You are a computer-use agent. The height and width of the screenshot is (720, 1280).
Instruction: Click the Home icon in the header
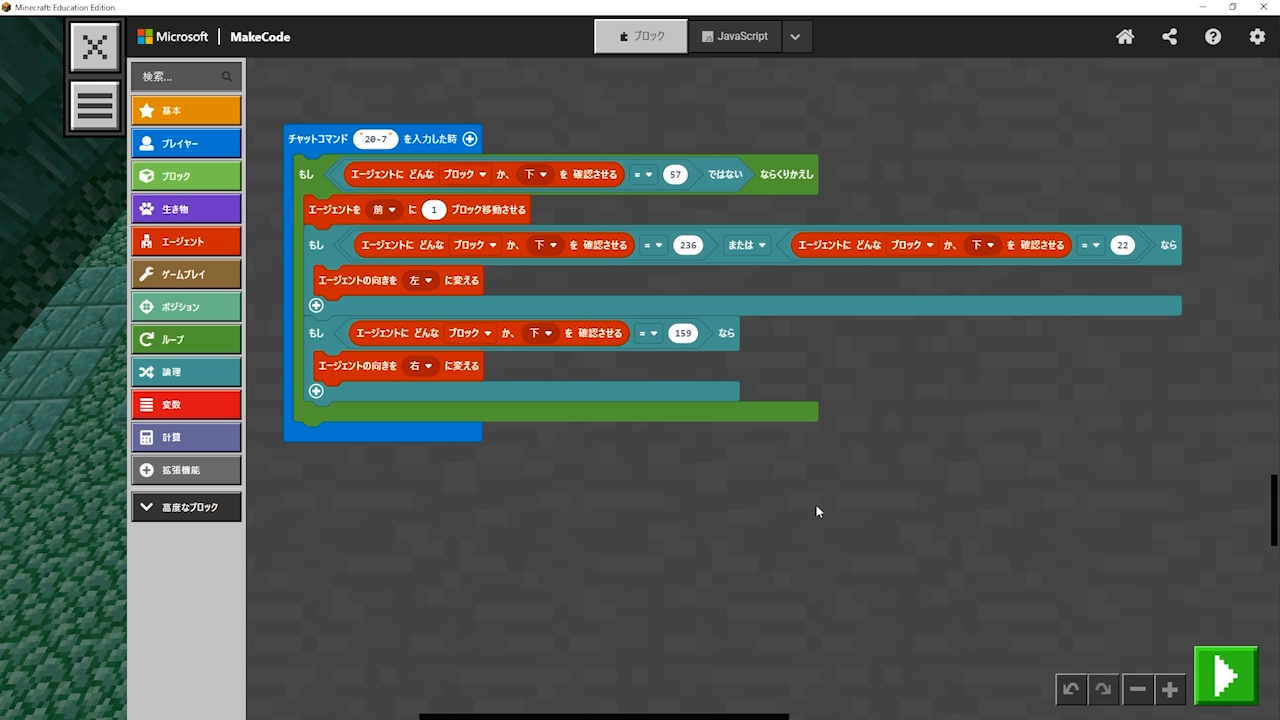coord(1125,37)
